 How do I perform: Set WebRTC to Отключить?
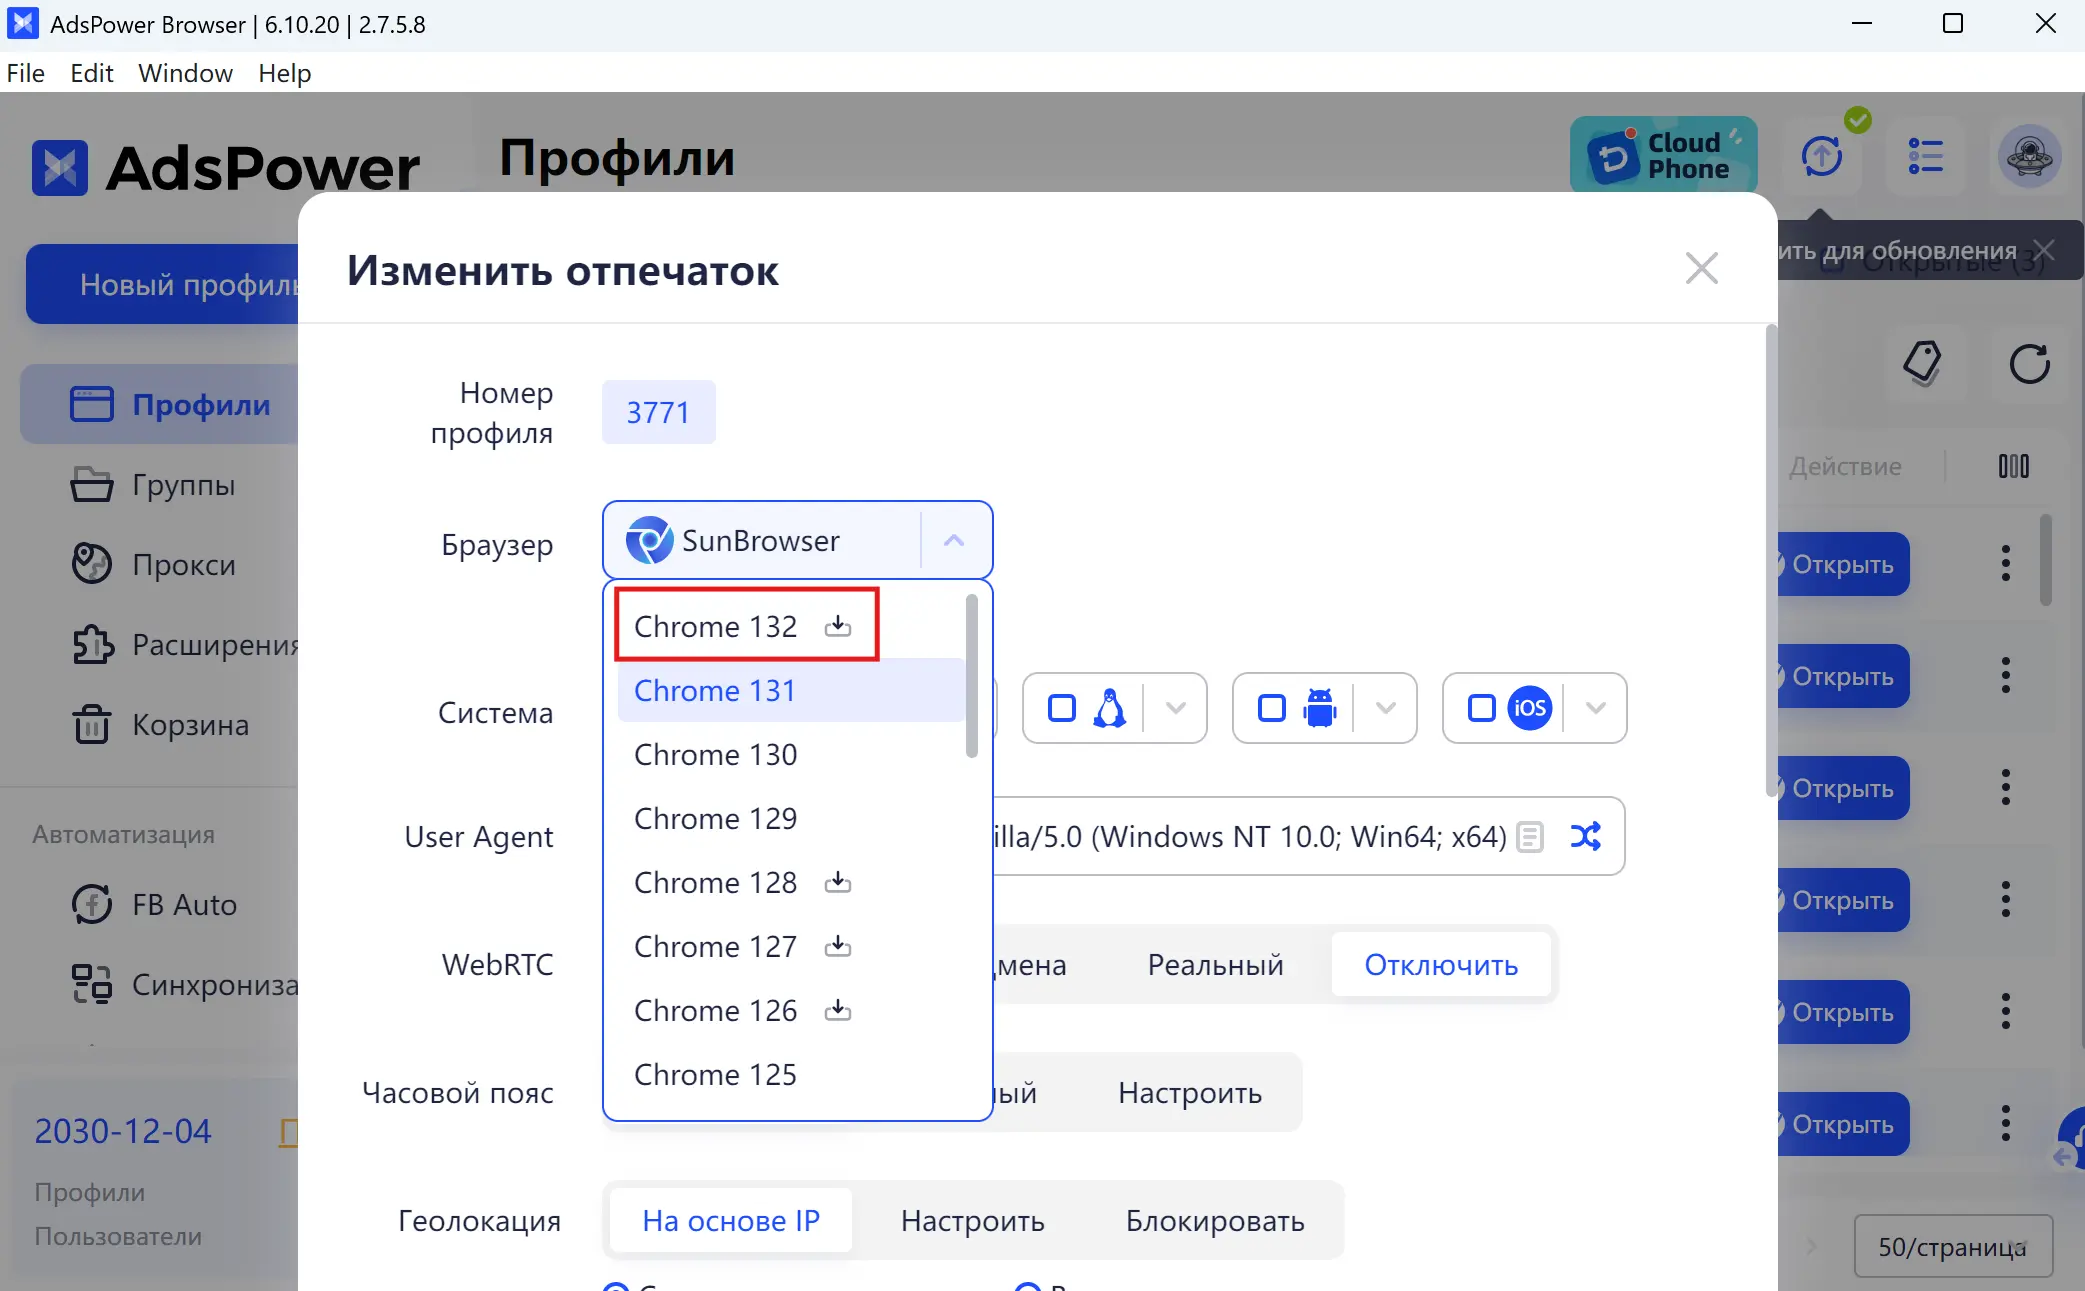pyautogui.click(x=1441, y=965)
